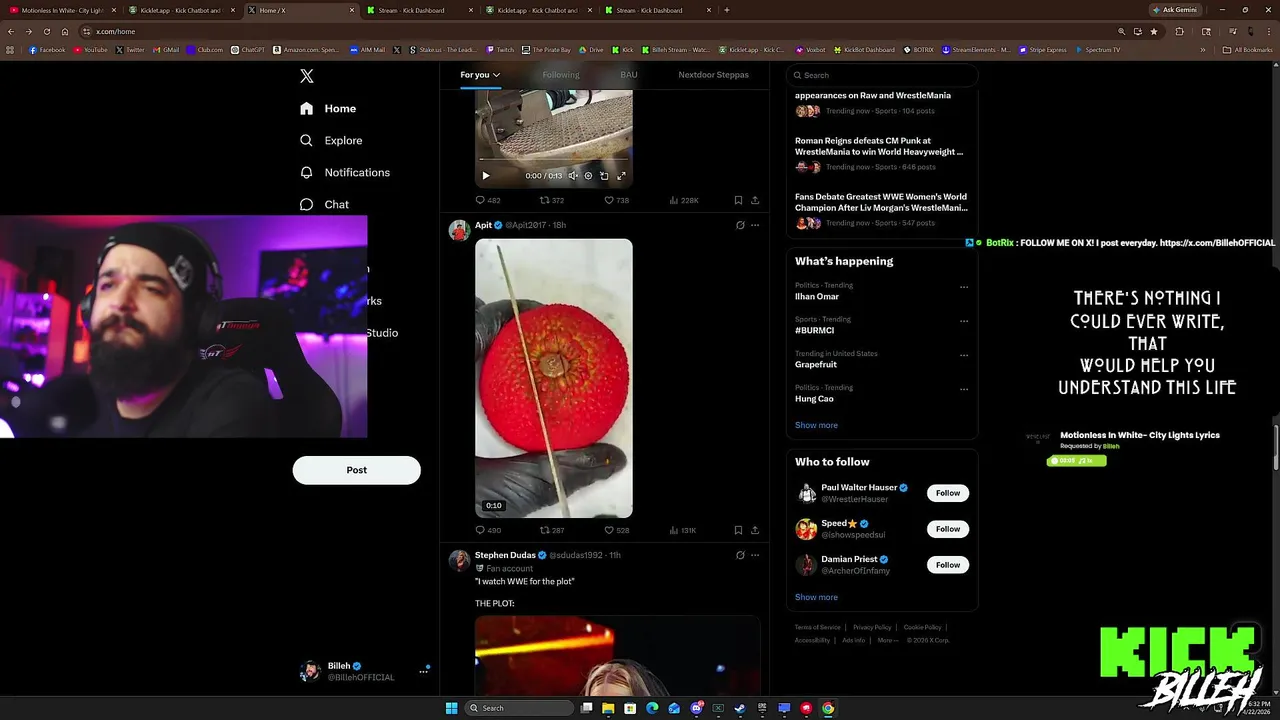This screenshot has width=1280, height=720.
Task: Expand the top video to fullscreen
Action: pyautogui.click(x=621, y=175)
